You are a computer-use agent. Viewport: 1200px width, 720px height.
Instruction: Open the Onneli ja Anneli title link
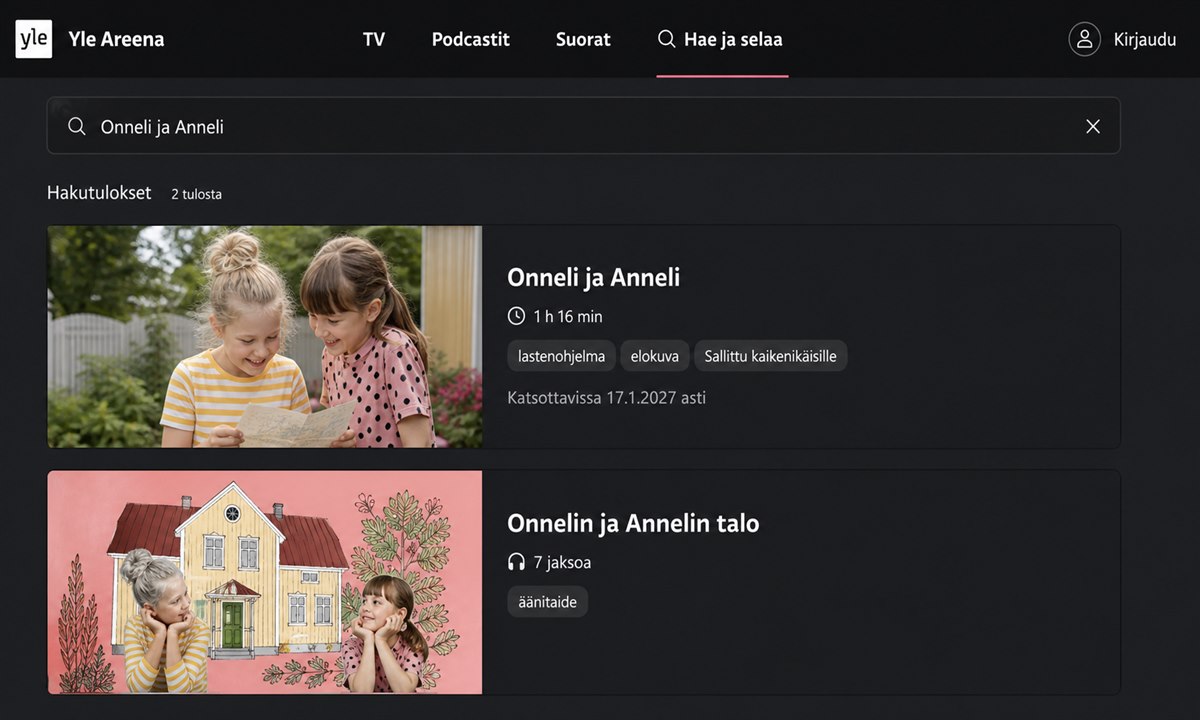point(593,277)
